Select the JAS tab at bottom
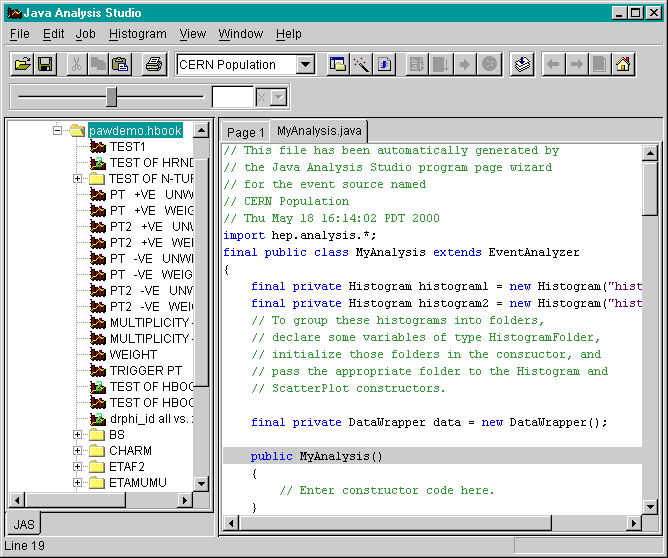Viewport: 668px width, 558px height. click(24, 524)
